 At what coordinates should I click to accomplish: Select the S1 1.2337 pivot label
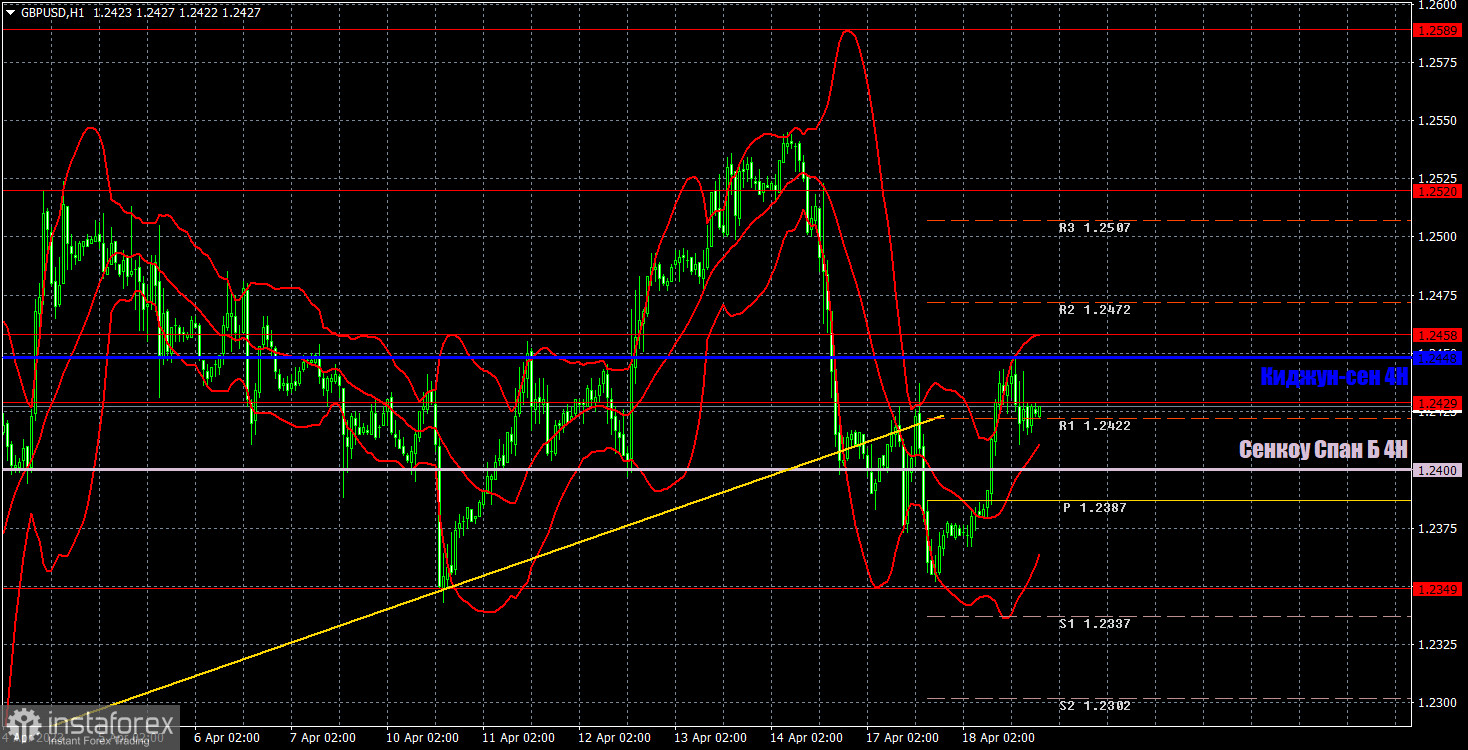click(1095, 624)
